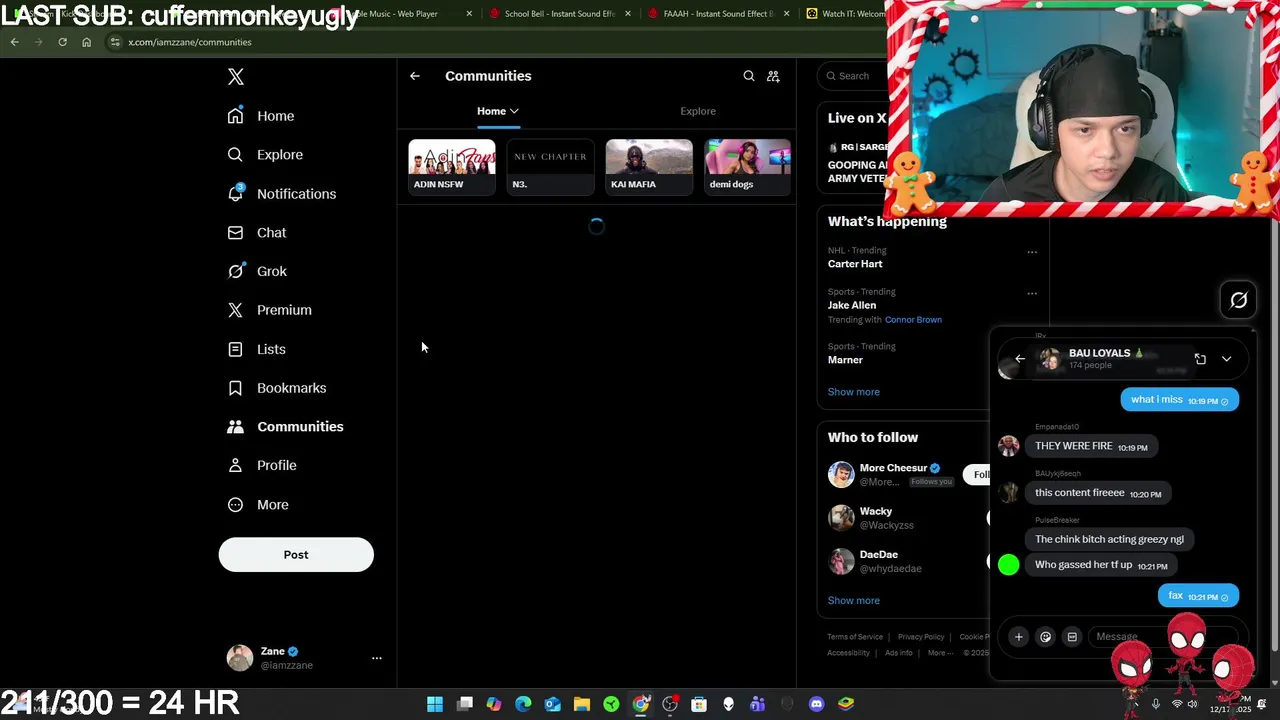1280x720 pixels.
Task: Open Communities in the sidebar
Action: (286, 427)
